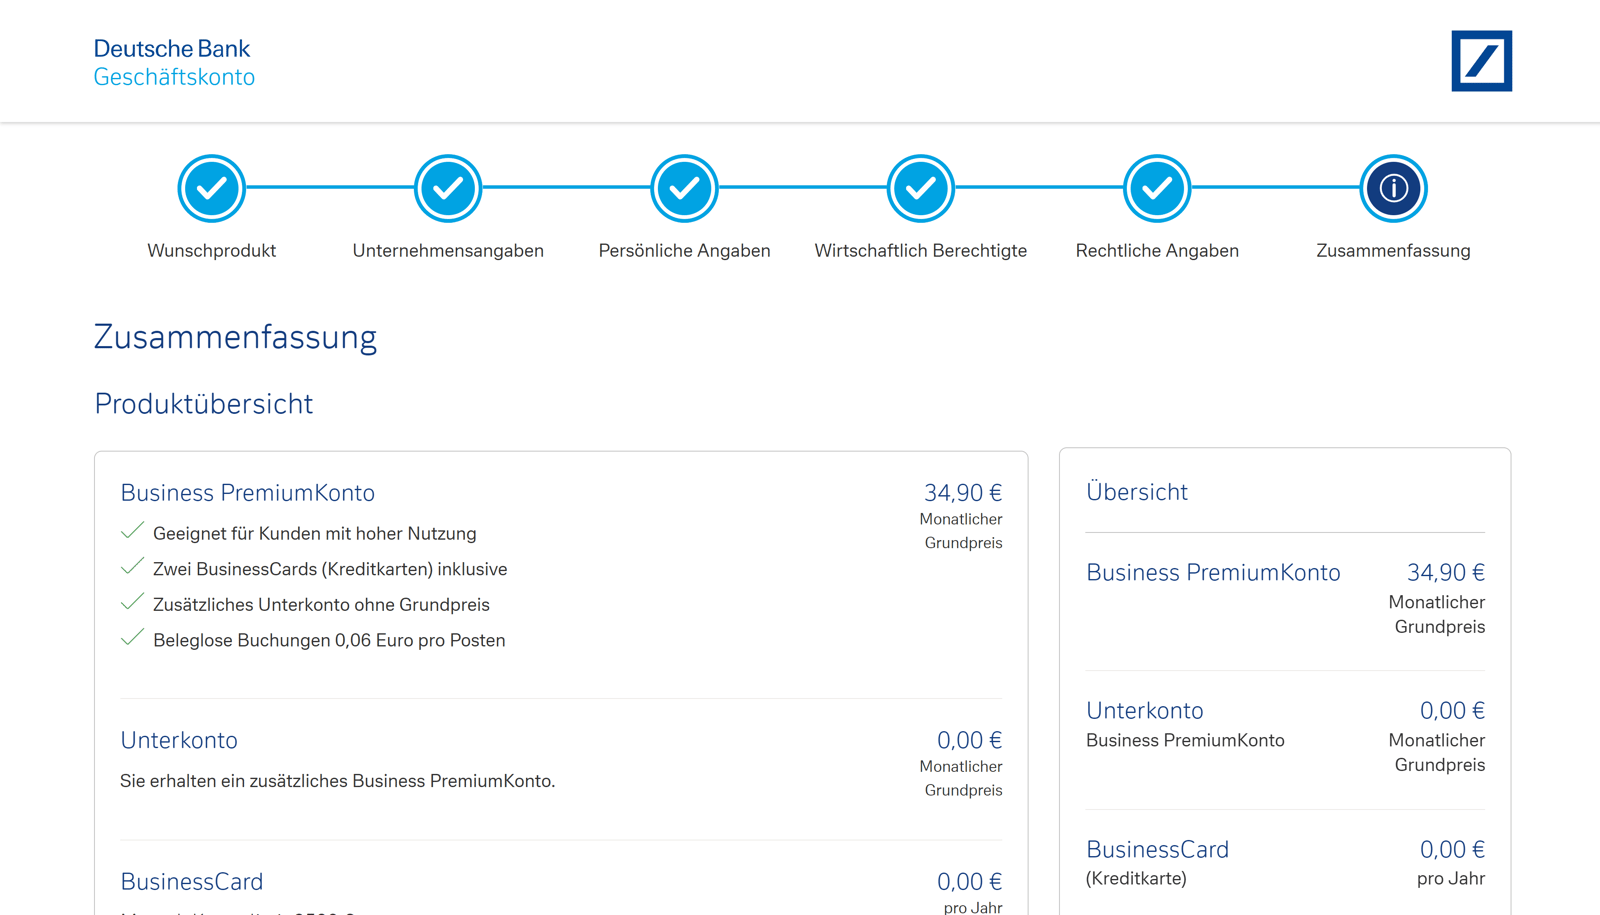Click checkmark beside 'Zusätzliches Unterkonto' feature
This screenshot has height=915, width=1600.
(132, 603)
